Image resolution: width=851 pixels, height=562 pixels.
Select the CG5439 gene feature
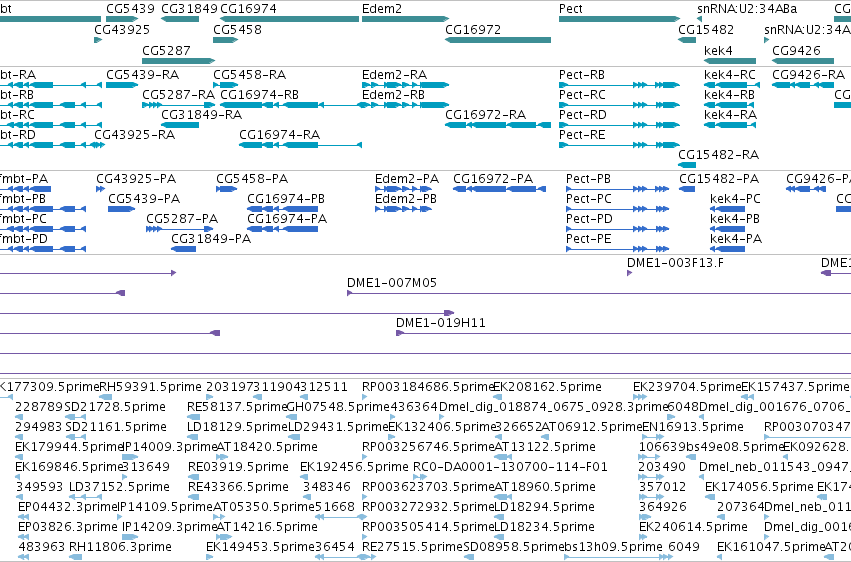(122, 19)
